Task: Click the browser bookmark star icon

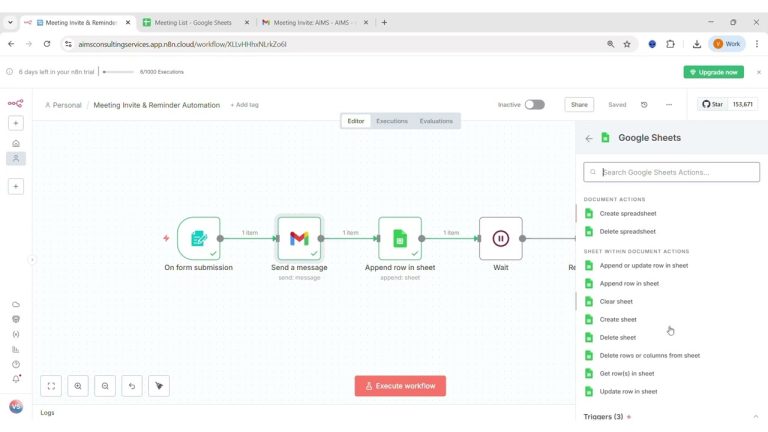Action: 627,44
